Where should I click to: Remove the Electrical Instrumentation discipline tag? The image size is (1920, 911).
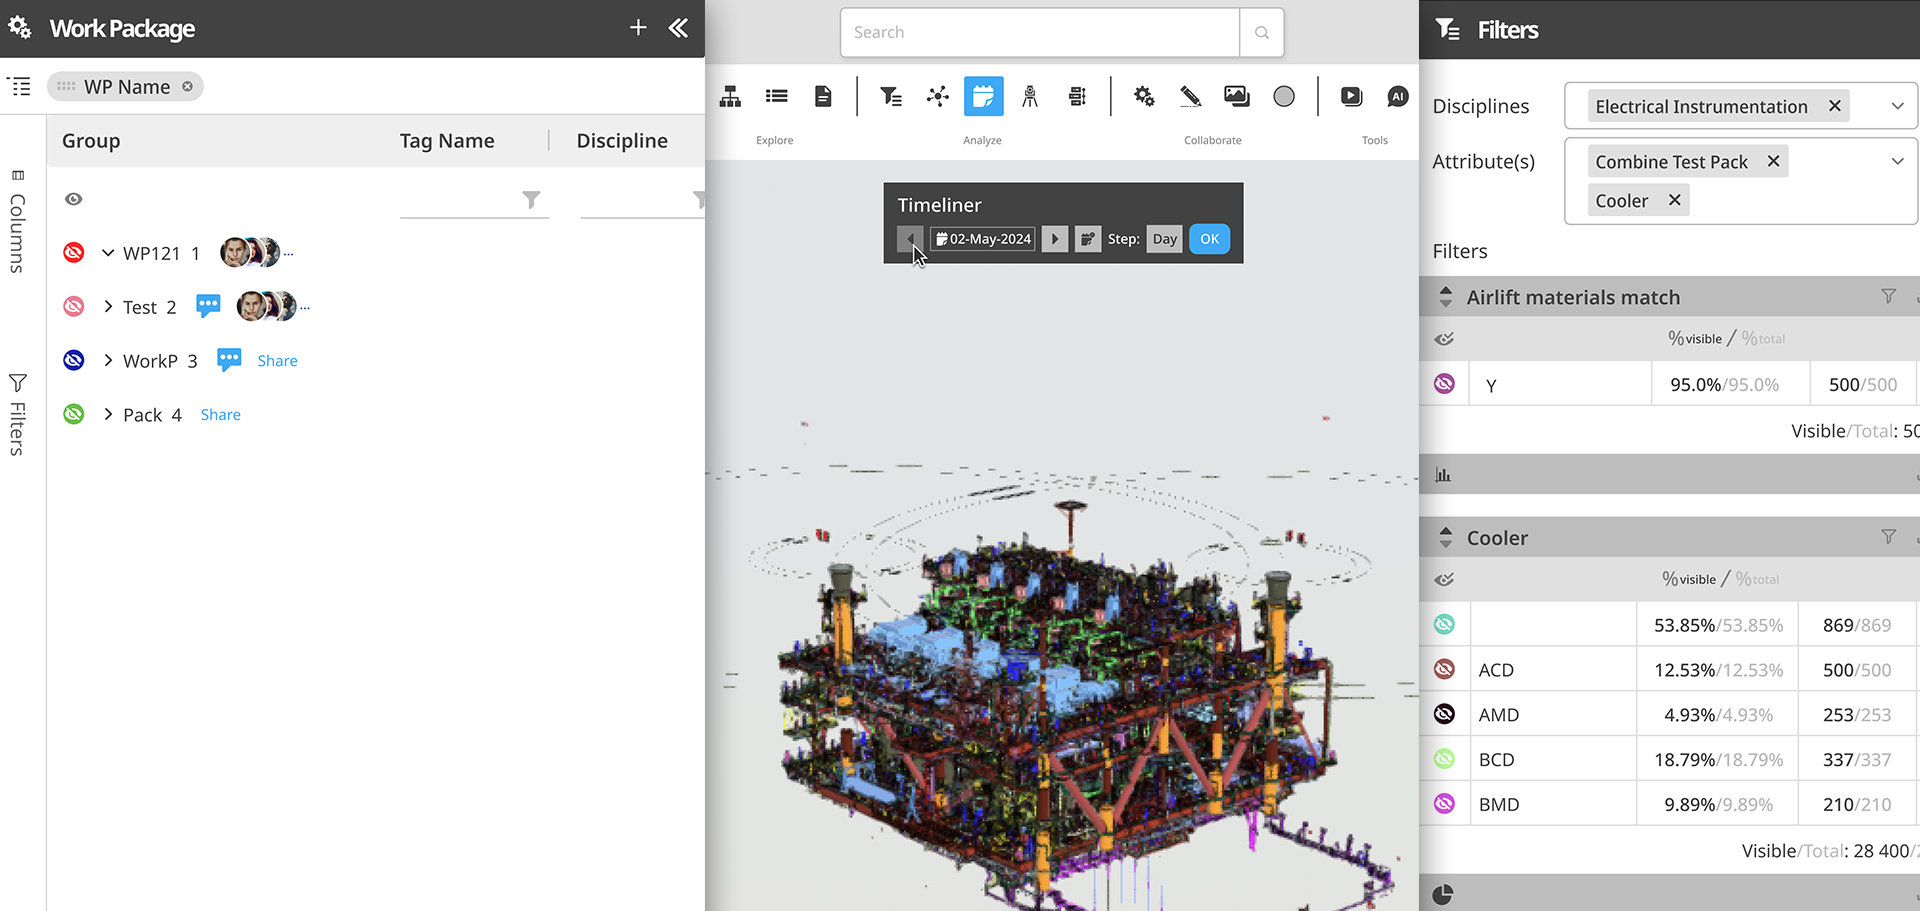[x=1834, y=106]
